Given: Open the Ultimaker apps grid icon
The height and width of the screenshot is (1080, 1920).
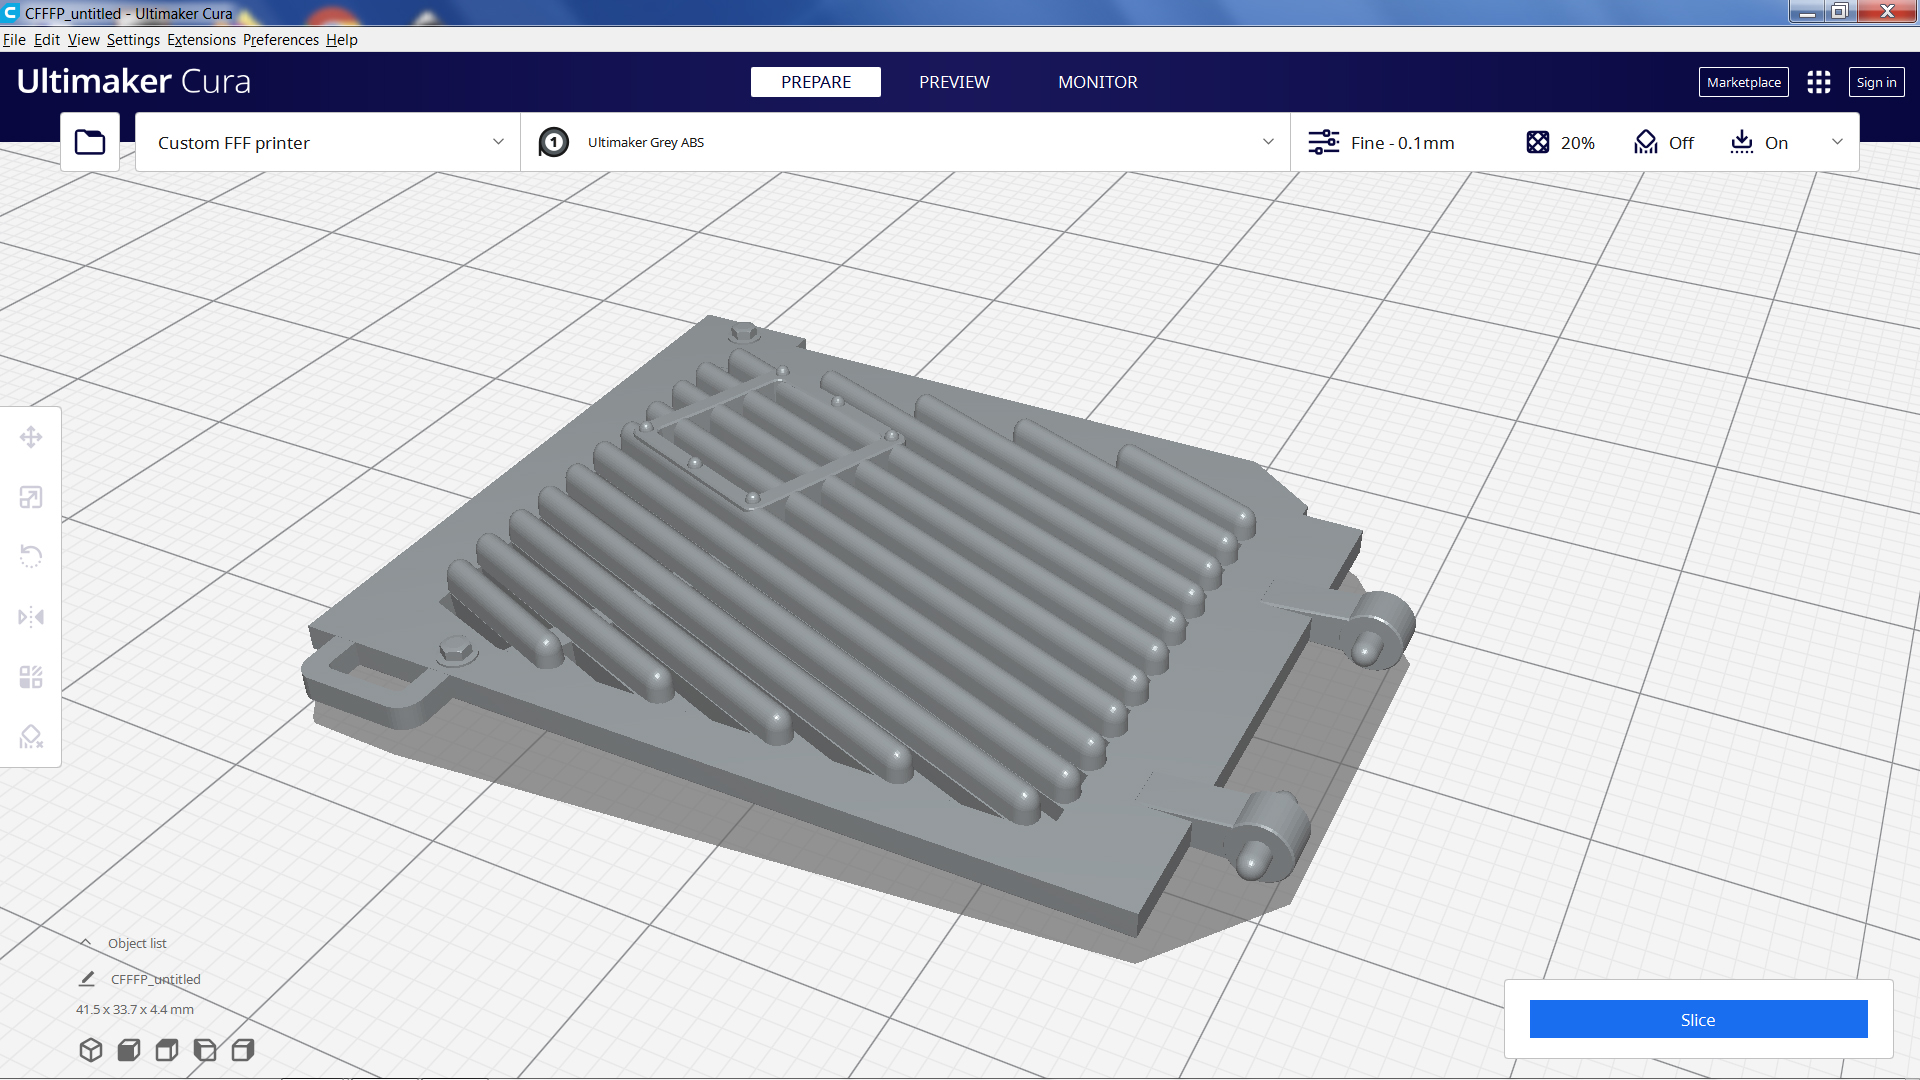Looking at the screenshot, I should point(1819,82).
